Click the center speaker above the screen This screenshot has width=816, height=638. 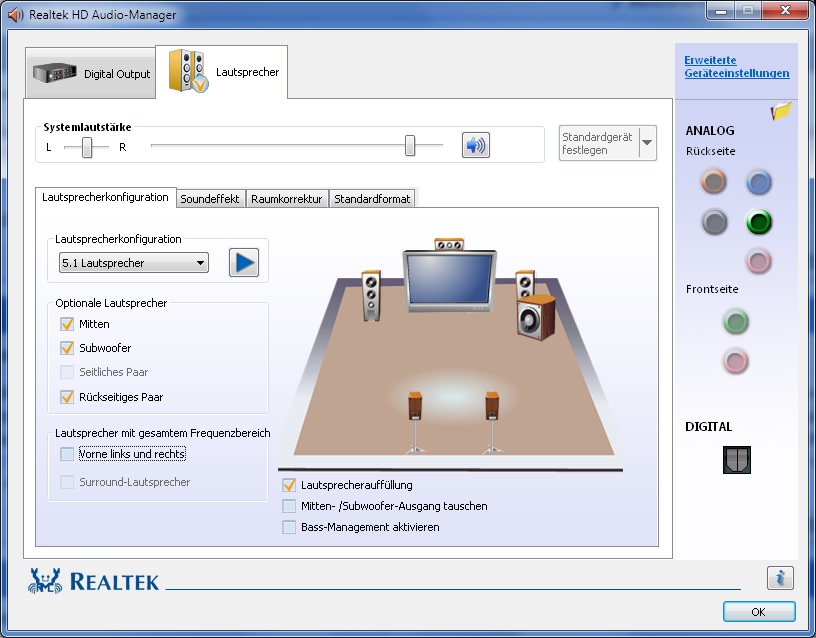(449, 244)
